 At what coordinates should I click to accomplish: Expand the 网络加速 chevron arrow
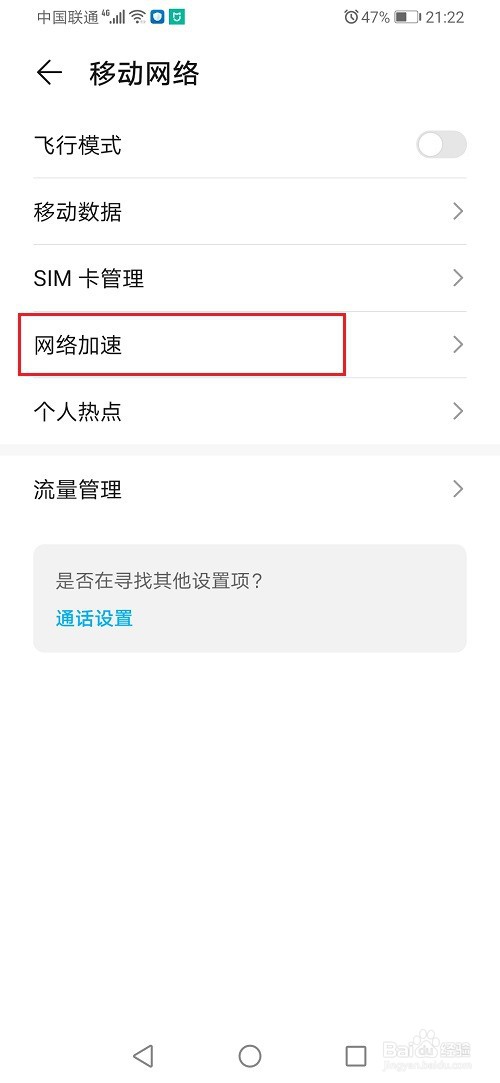click(457, 345)
